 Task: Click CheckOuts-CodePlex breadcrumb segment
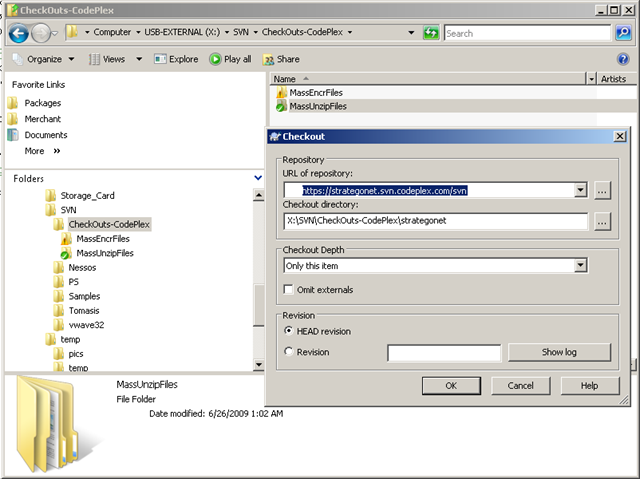click(302, 32)
